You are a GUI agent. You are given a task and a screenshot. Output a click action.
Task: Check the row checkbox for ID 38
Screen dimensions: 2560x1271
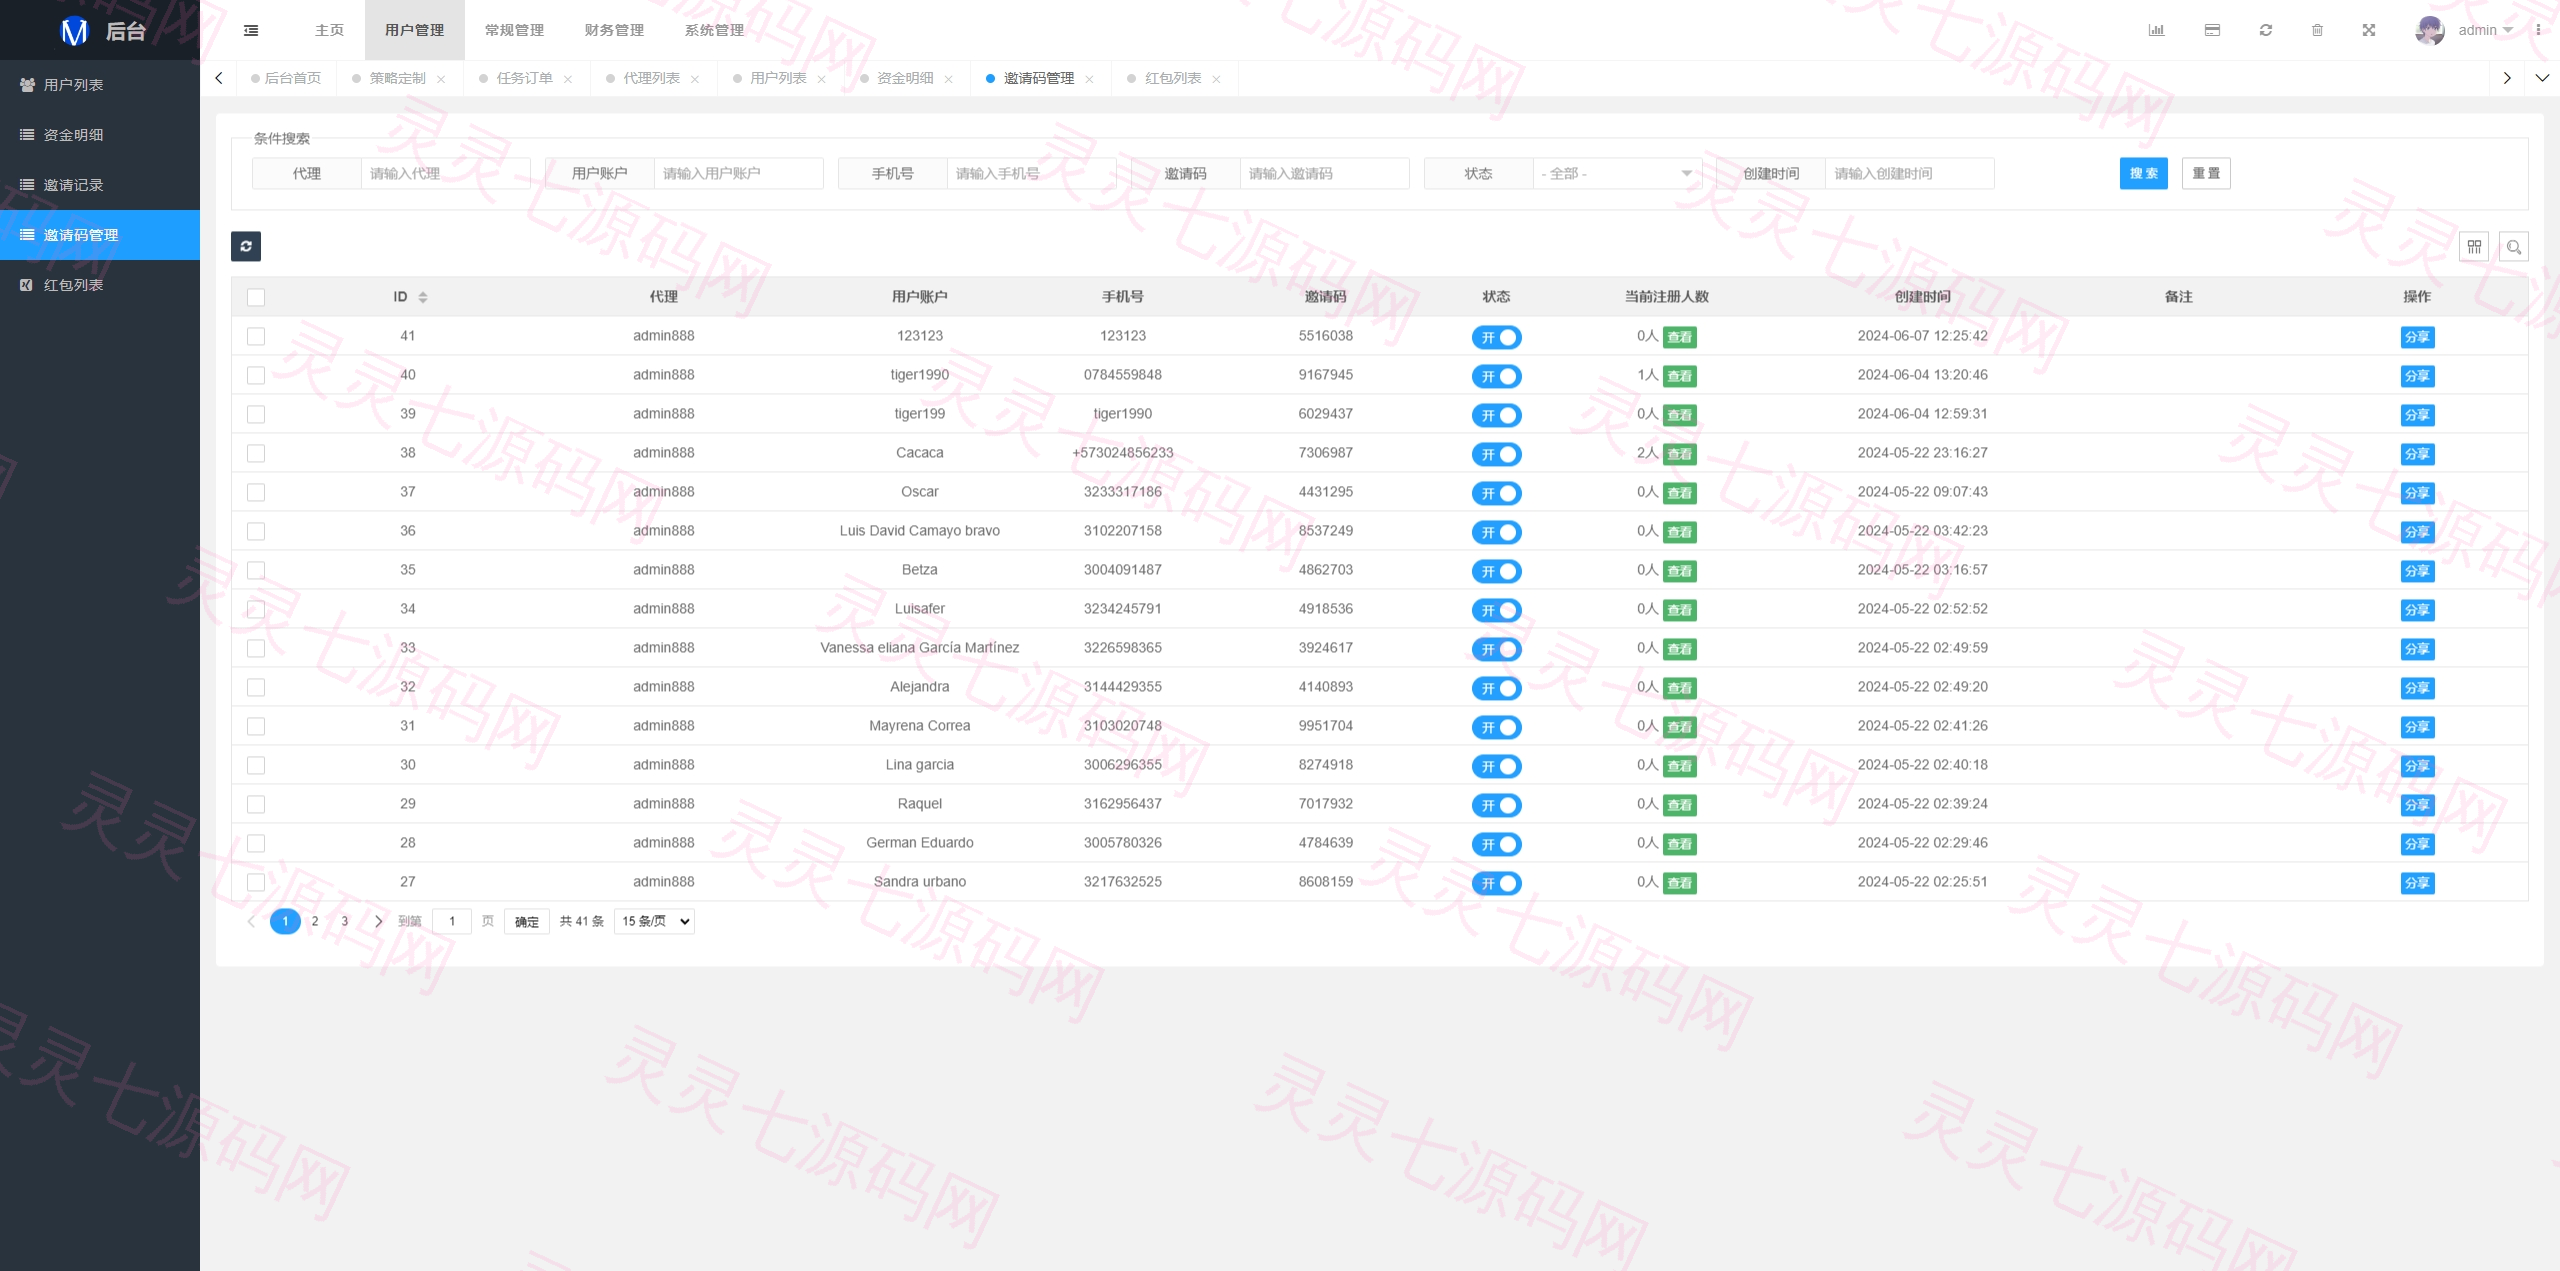point(256,453)
